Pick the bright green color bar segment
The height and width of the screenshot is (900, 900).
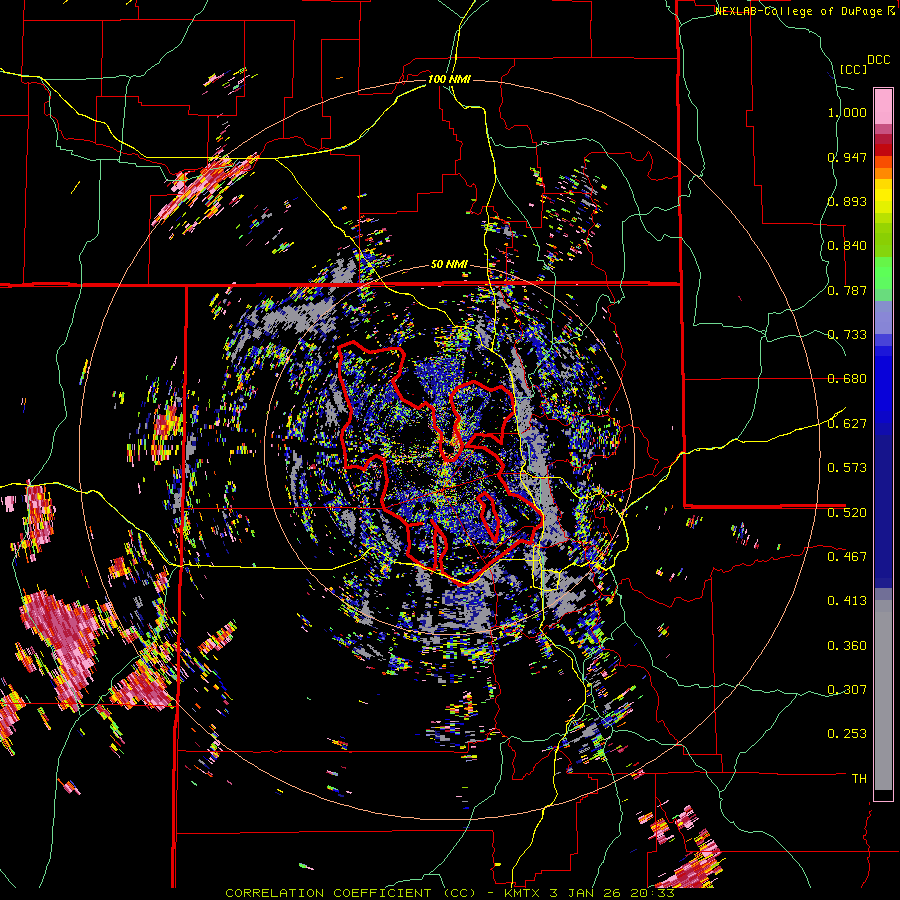tap(883, 273)
